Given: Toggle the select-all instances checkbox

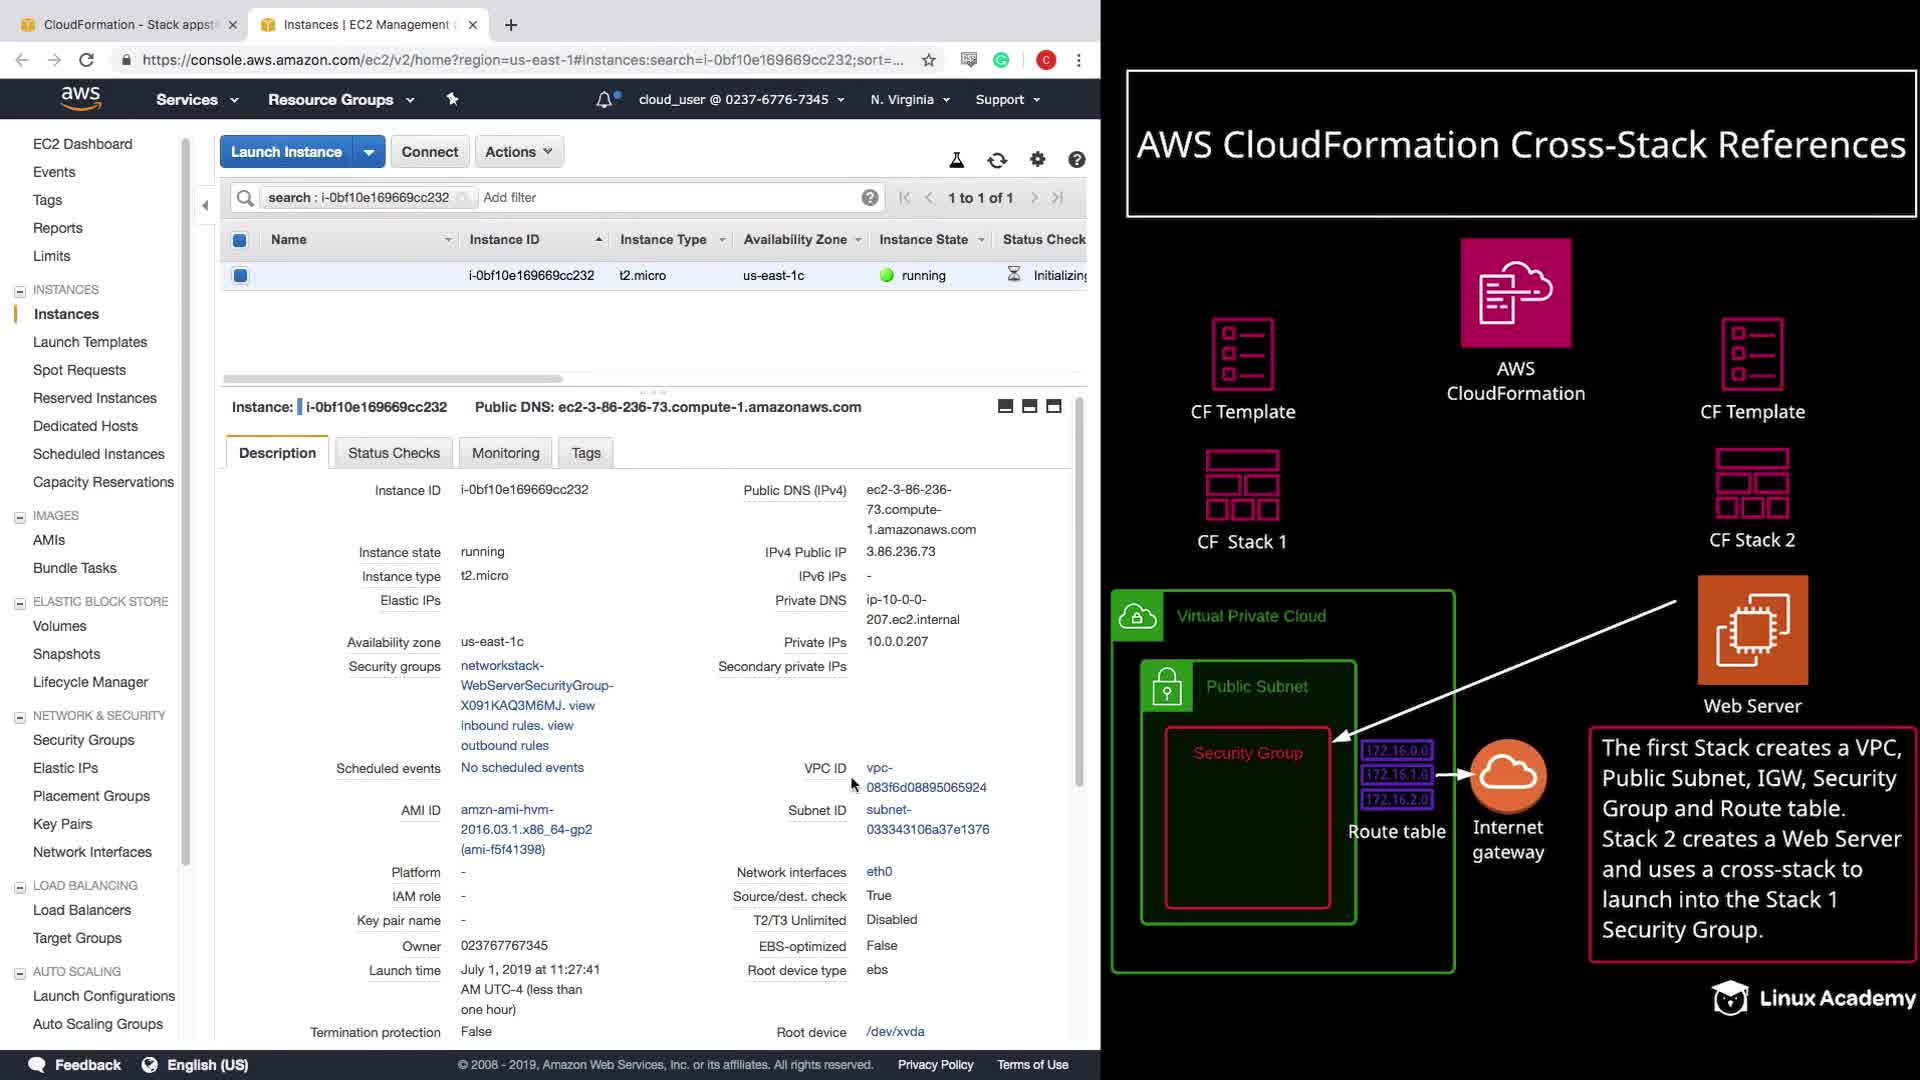Looking at the screenshot, I should 240,240.
